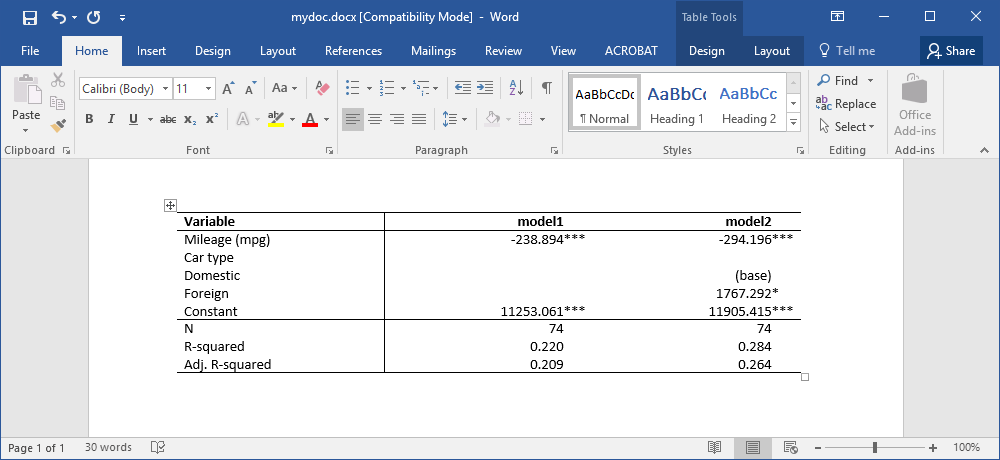
Task: Click the Align Right icon
Action: tap(397, 119)
